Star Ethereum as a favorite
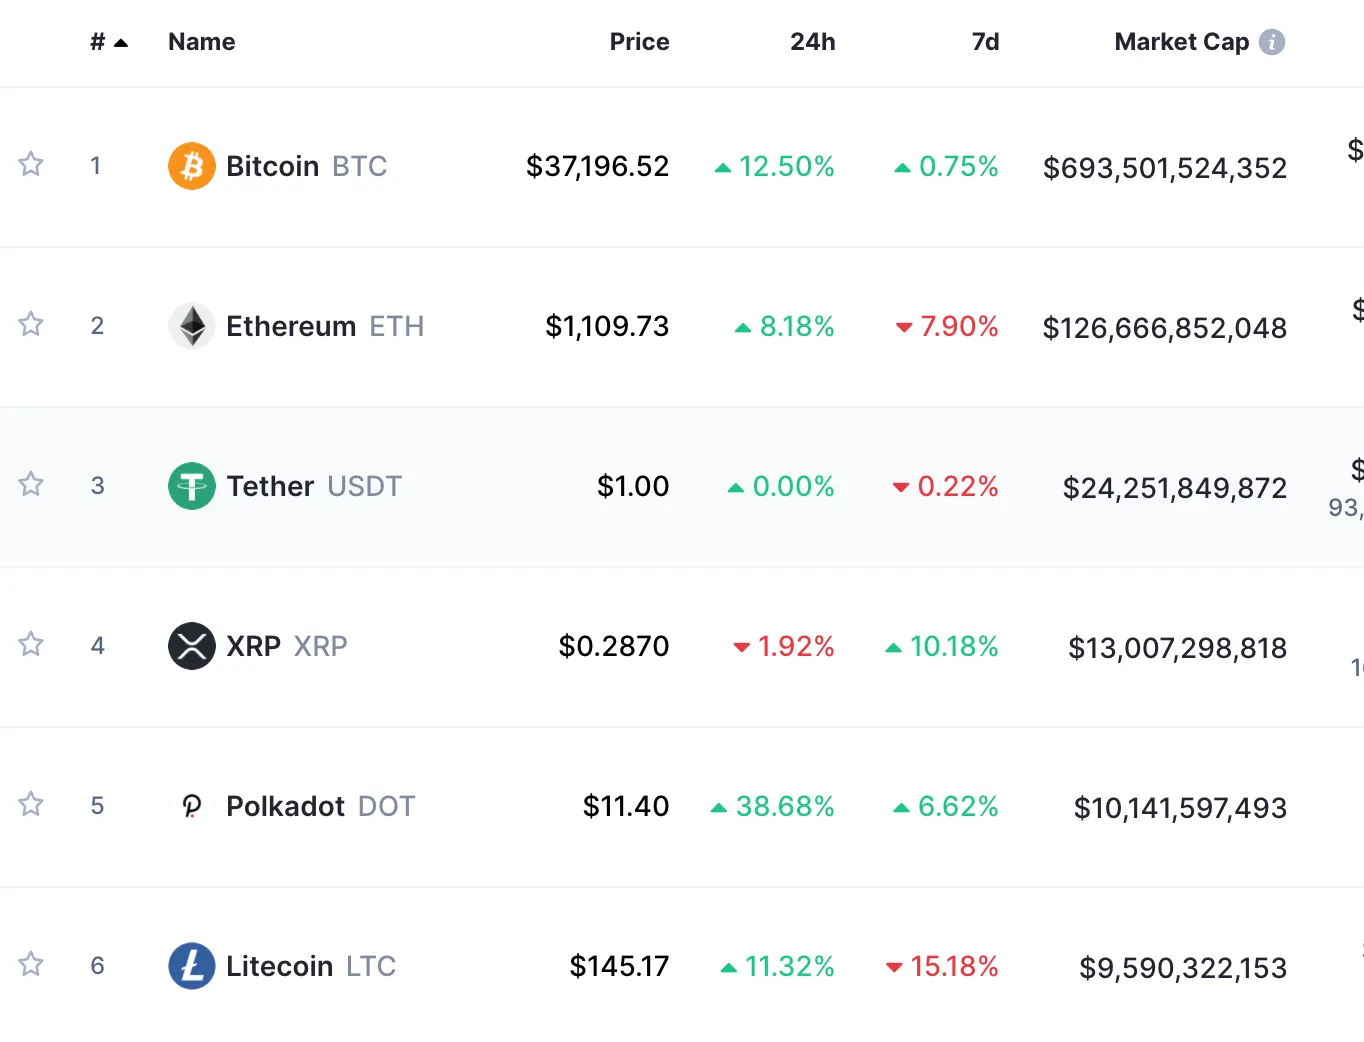 (31, 324)
